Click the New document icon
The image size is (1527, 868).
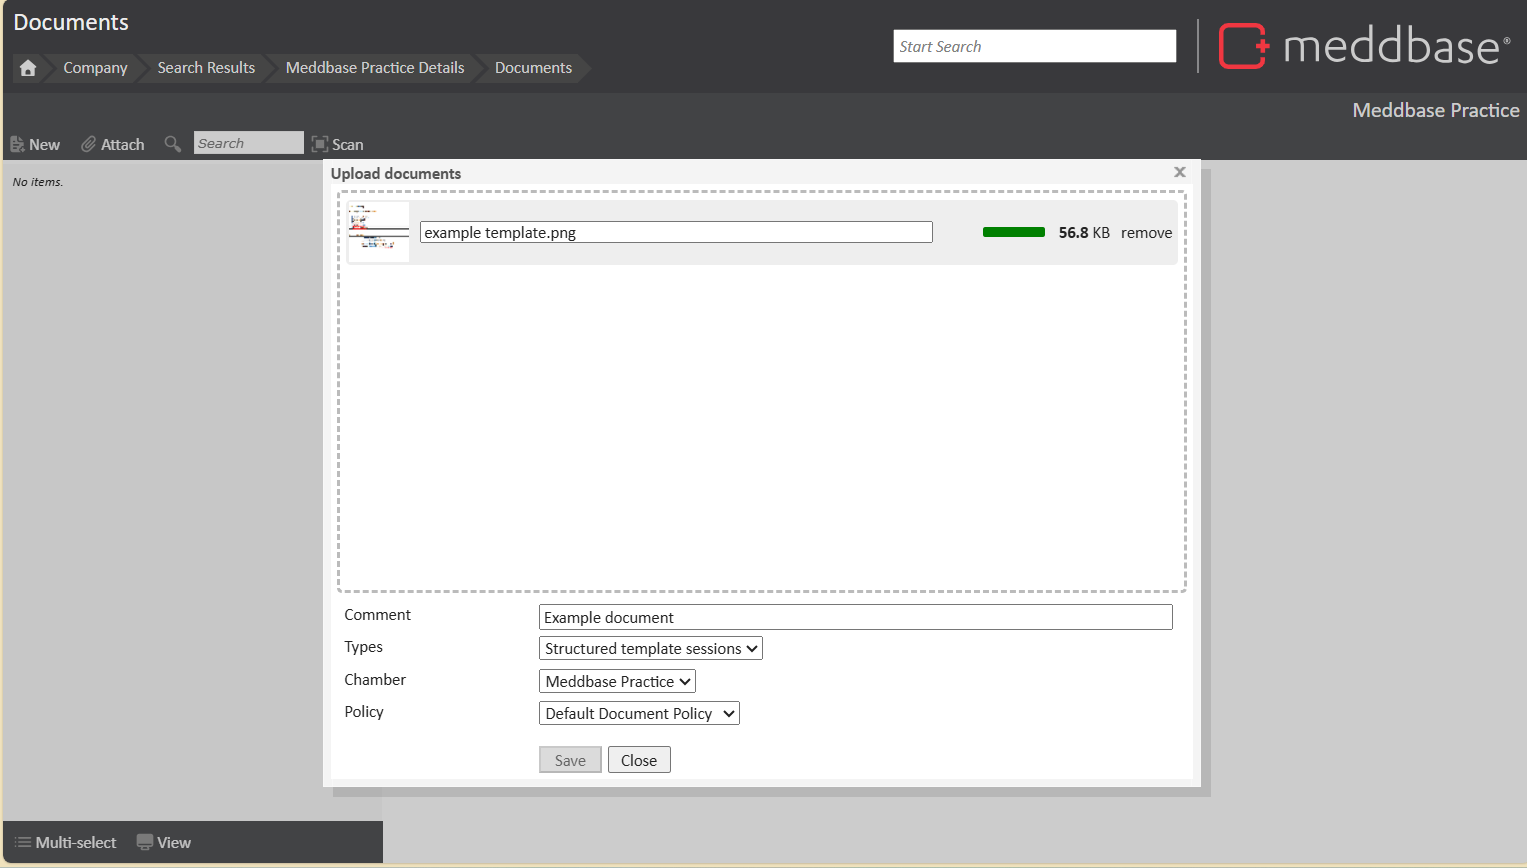coord(18,145)
